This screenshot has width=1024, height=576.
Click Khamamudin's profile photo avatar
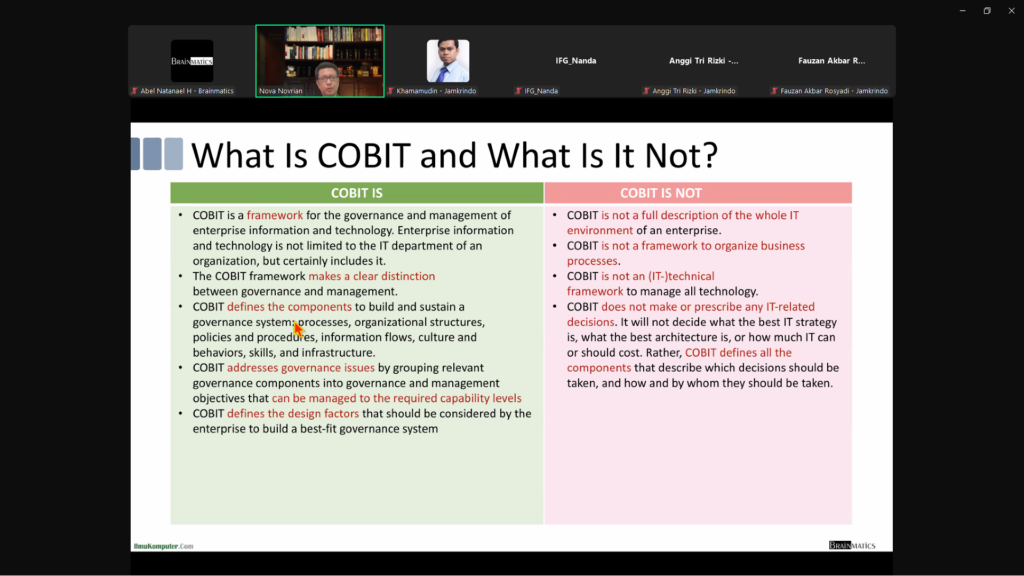pos(448,60)
